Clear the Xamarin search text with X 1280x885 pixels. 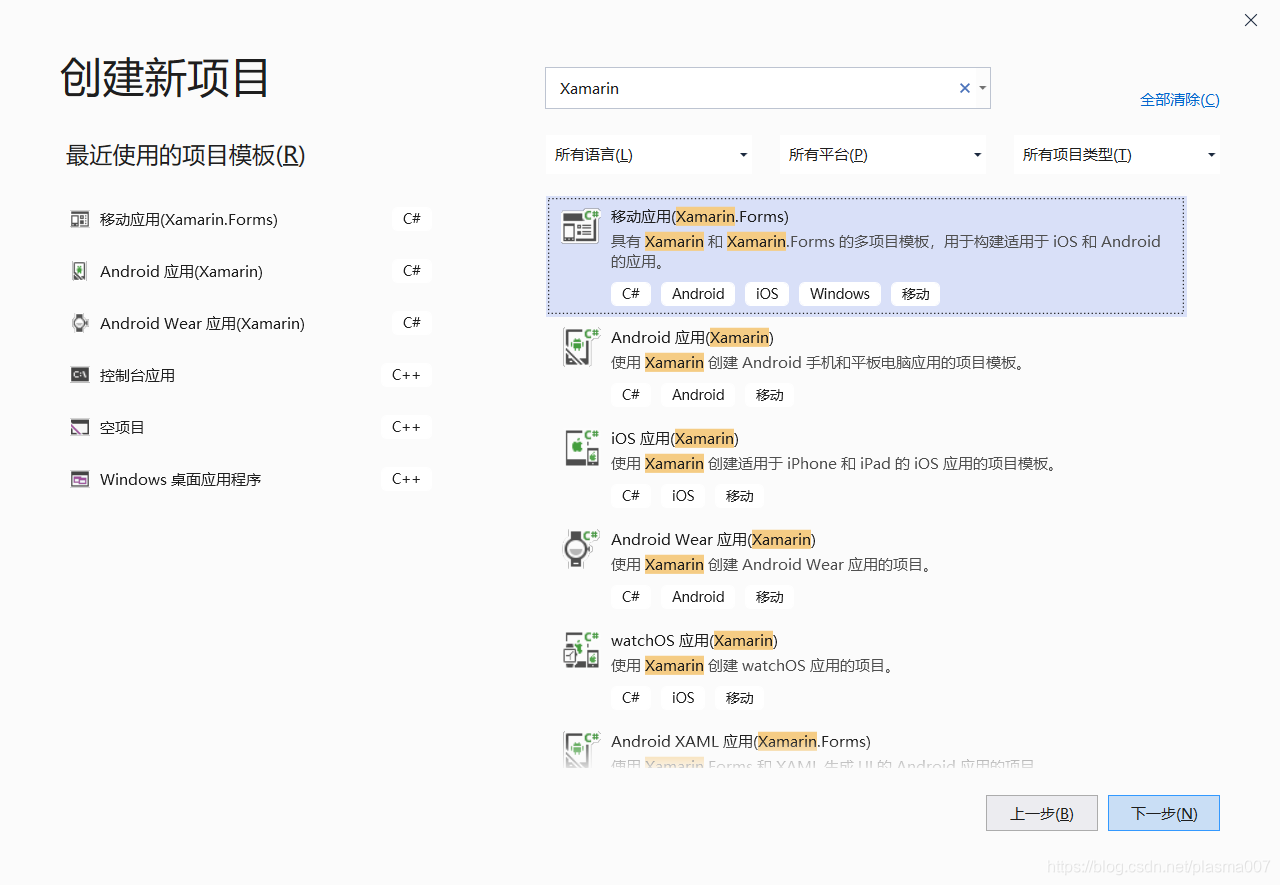965,88
